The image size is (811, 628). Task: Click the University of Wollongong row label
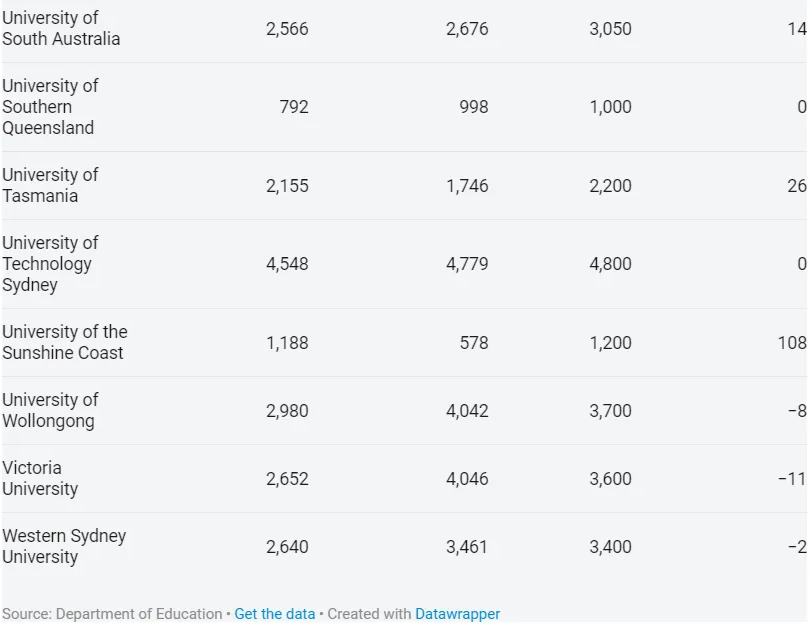pyautogui.click(x=50, y=410)
